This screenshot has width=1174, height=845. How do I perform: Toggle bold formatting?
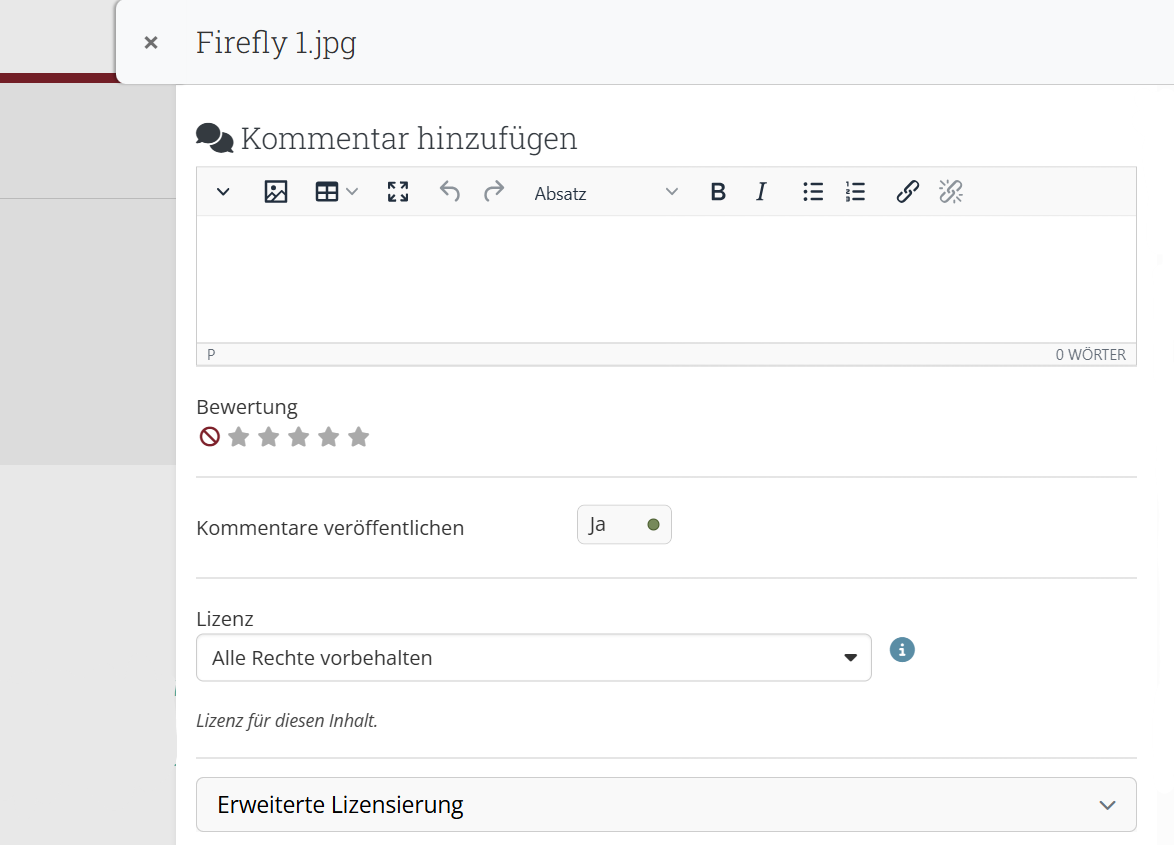[718, 192]
